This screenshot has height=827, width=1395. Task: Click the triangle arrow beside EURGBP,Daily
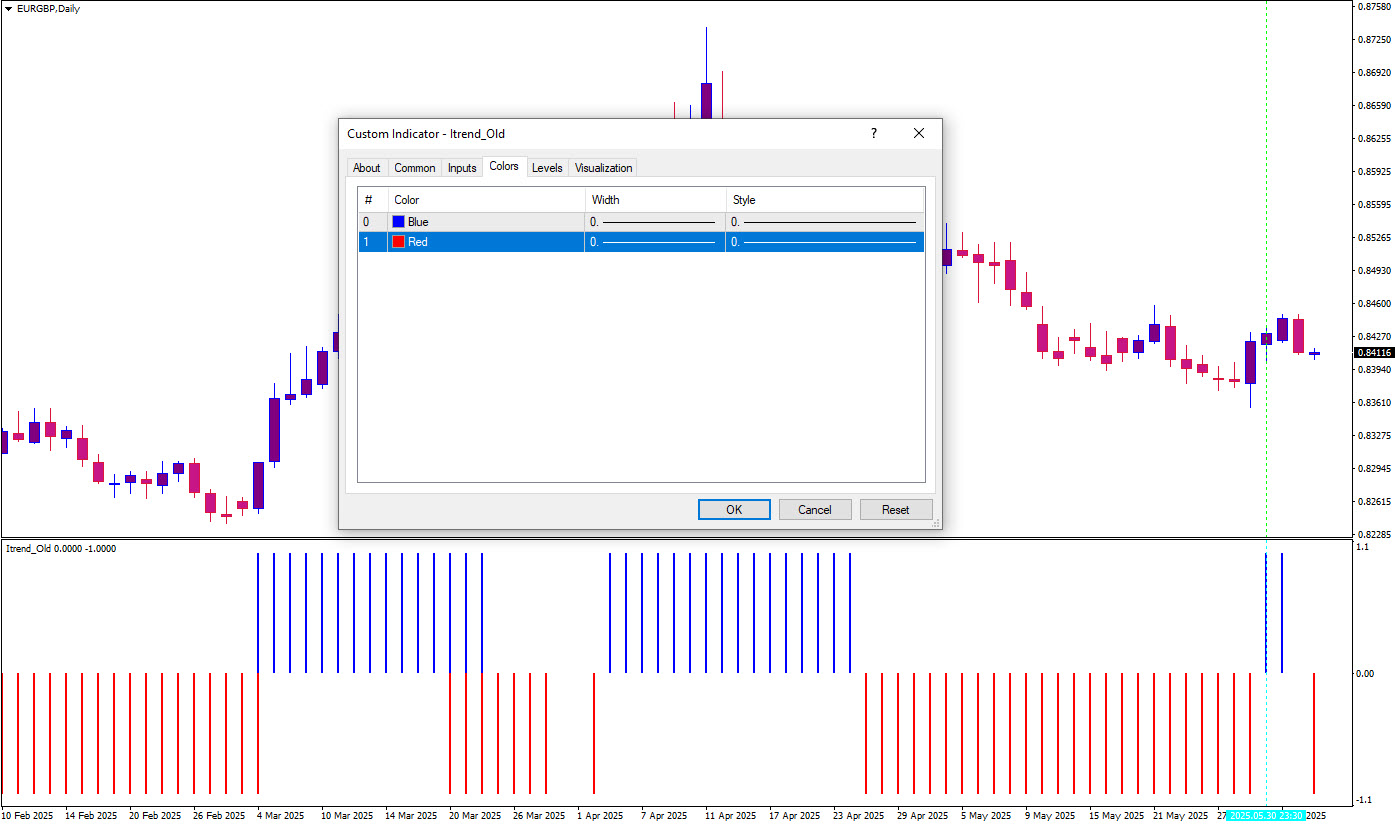point(9,8)
